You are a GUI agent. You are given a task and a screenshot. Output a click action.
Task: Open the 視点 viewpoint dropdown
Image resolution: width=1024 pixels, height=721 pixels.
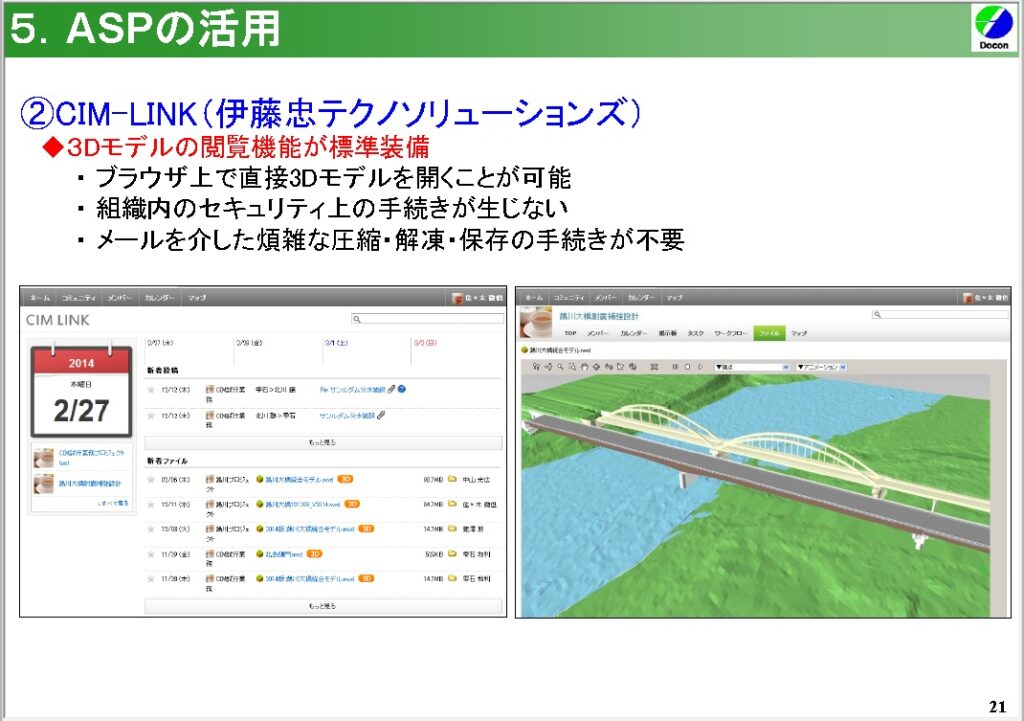pyautogui.click(x=751, y=367)
